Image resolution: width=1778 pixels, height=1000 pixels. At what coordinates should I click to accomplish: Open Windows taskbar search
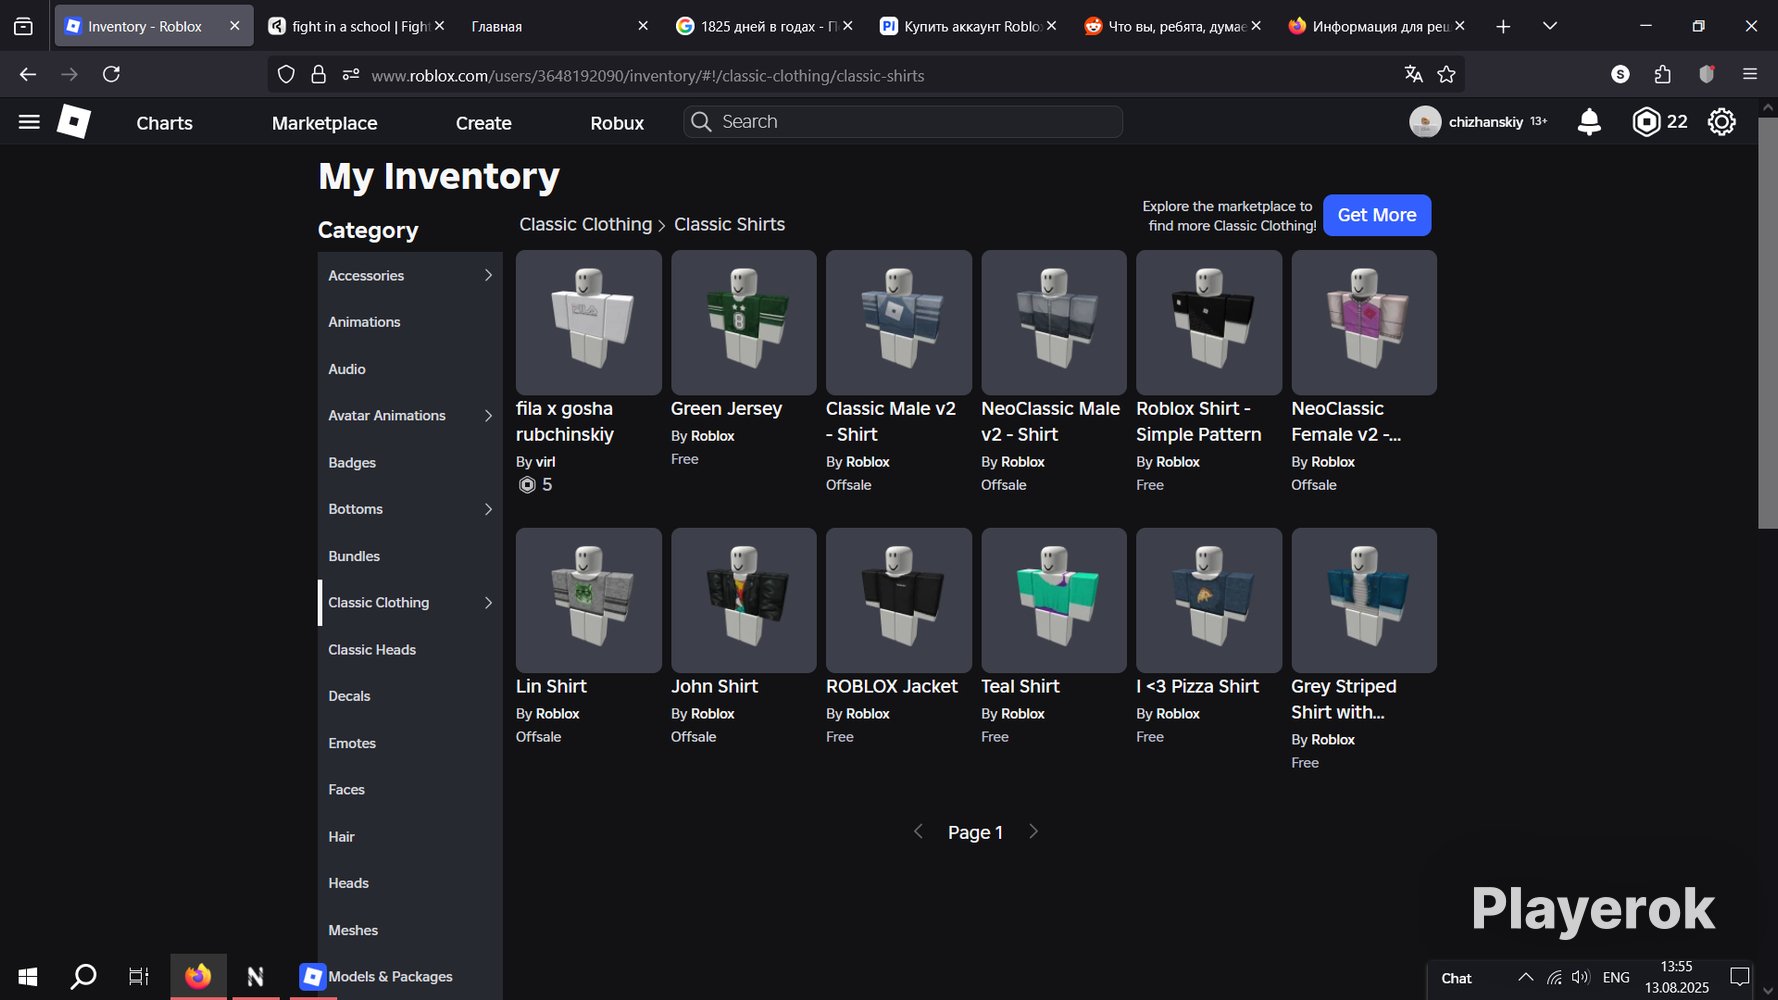[x=84, y=976]
